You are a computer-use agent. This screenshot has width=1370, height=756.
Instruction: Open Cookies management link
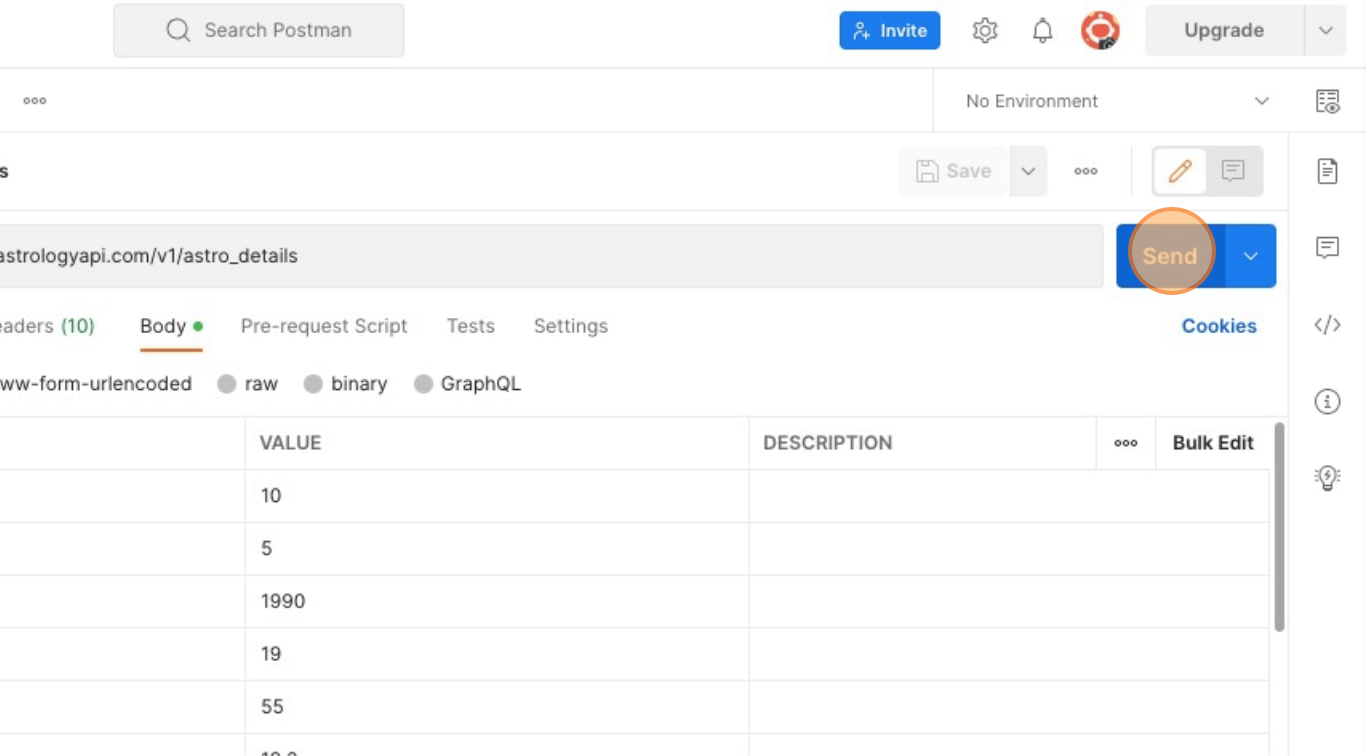(x=1219, y=325)
